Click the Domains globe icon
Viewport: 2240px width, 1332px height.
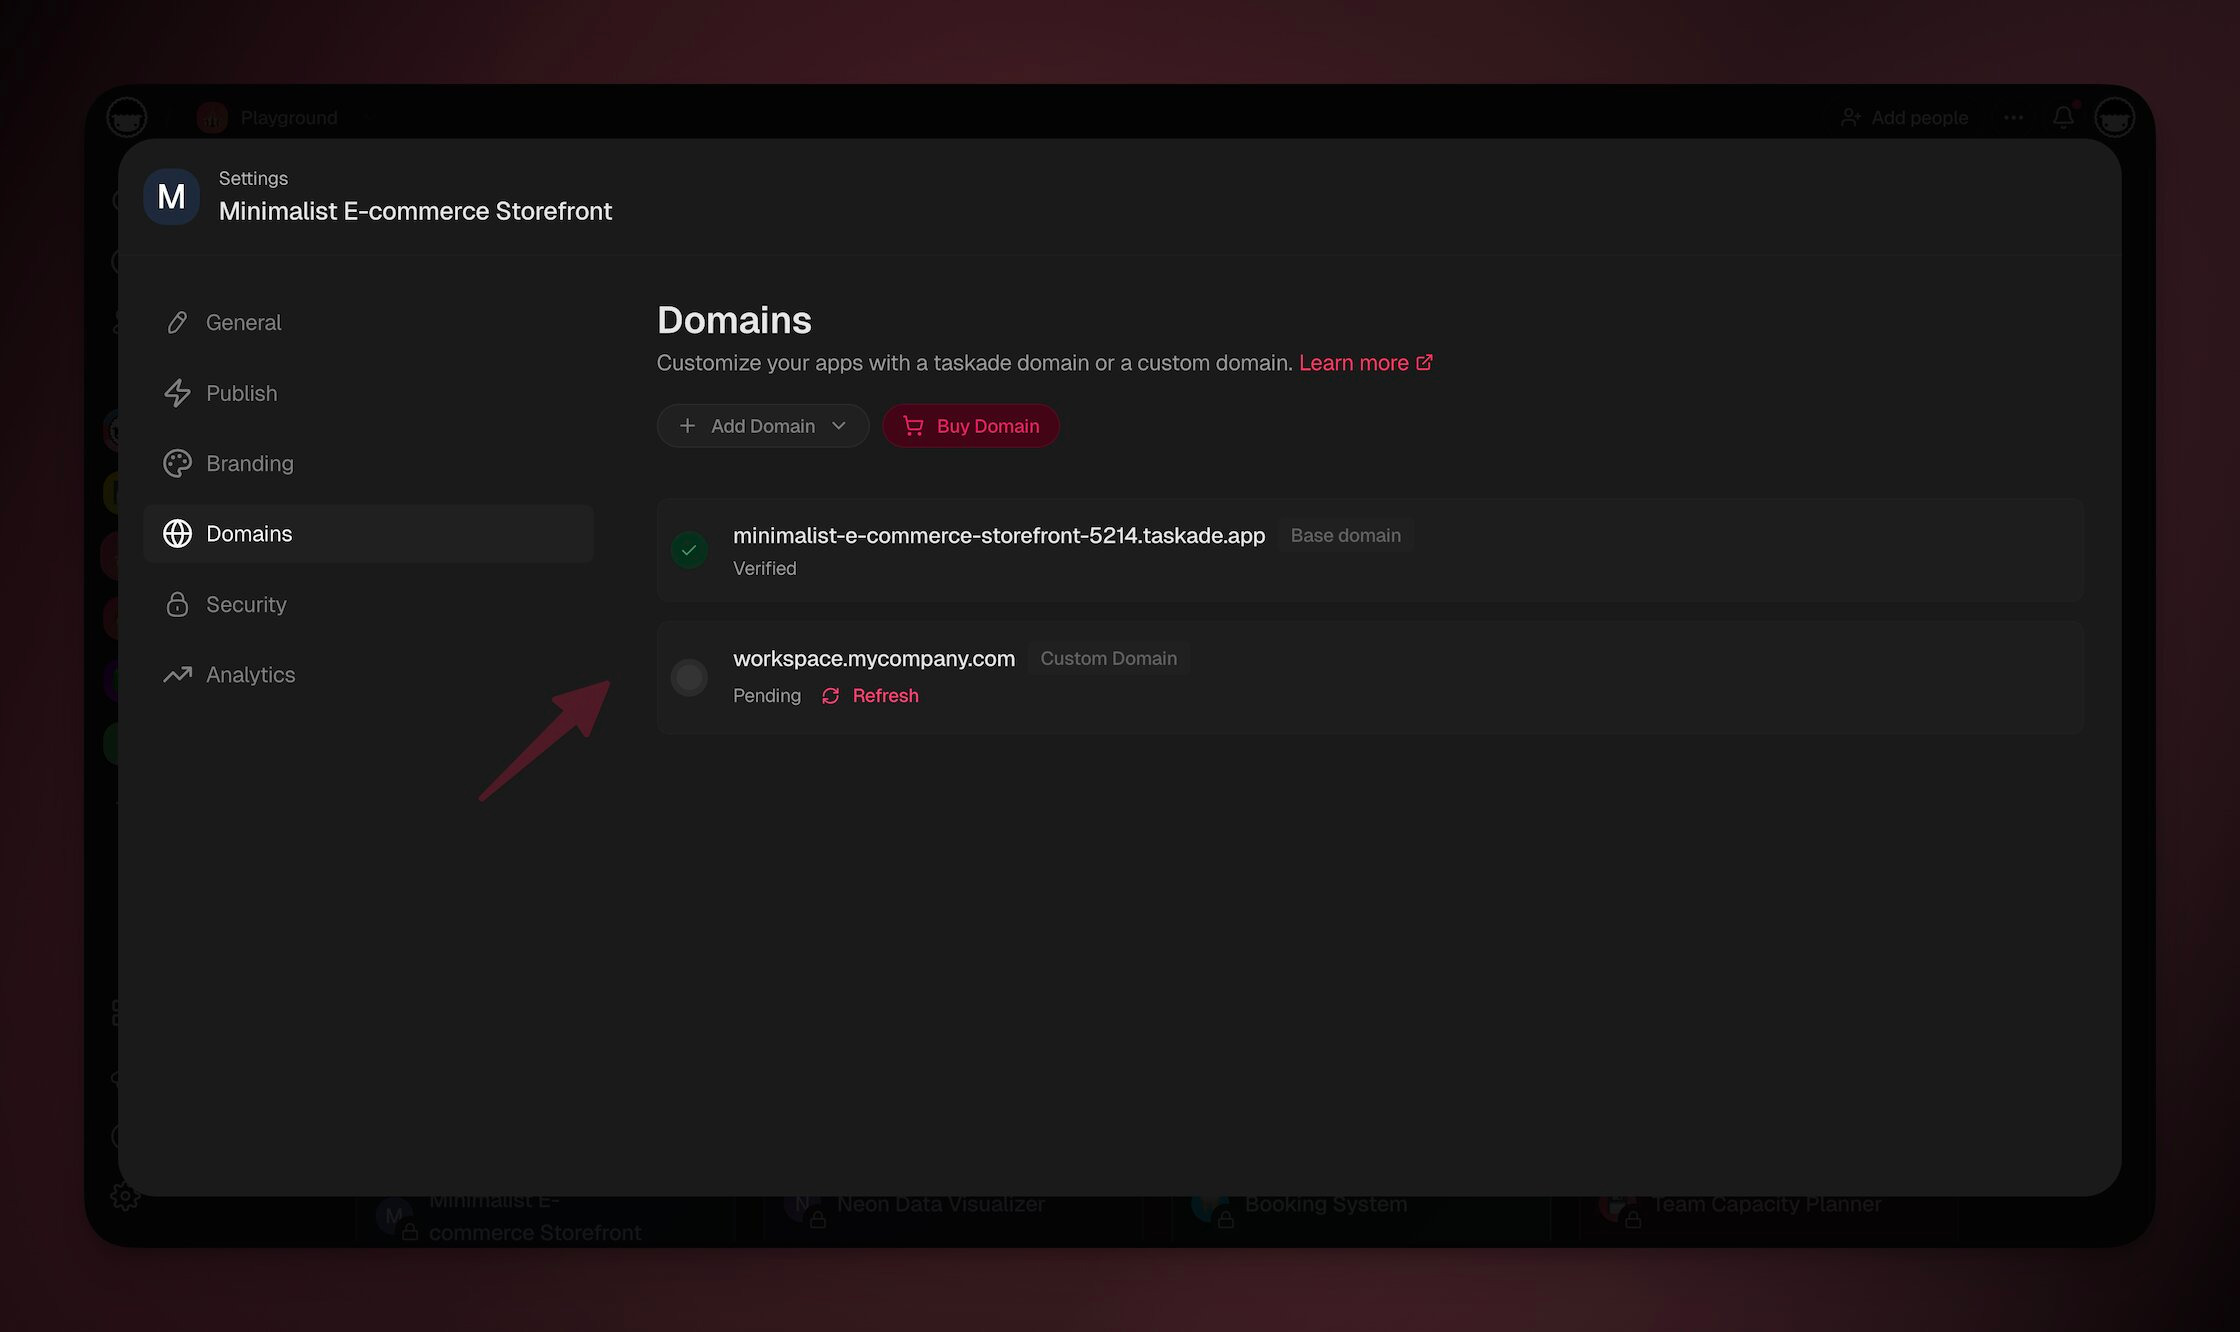pos(178,534)
